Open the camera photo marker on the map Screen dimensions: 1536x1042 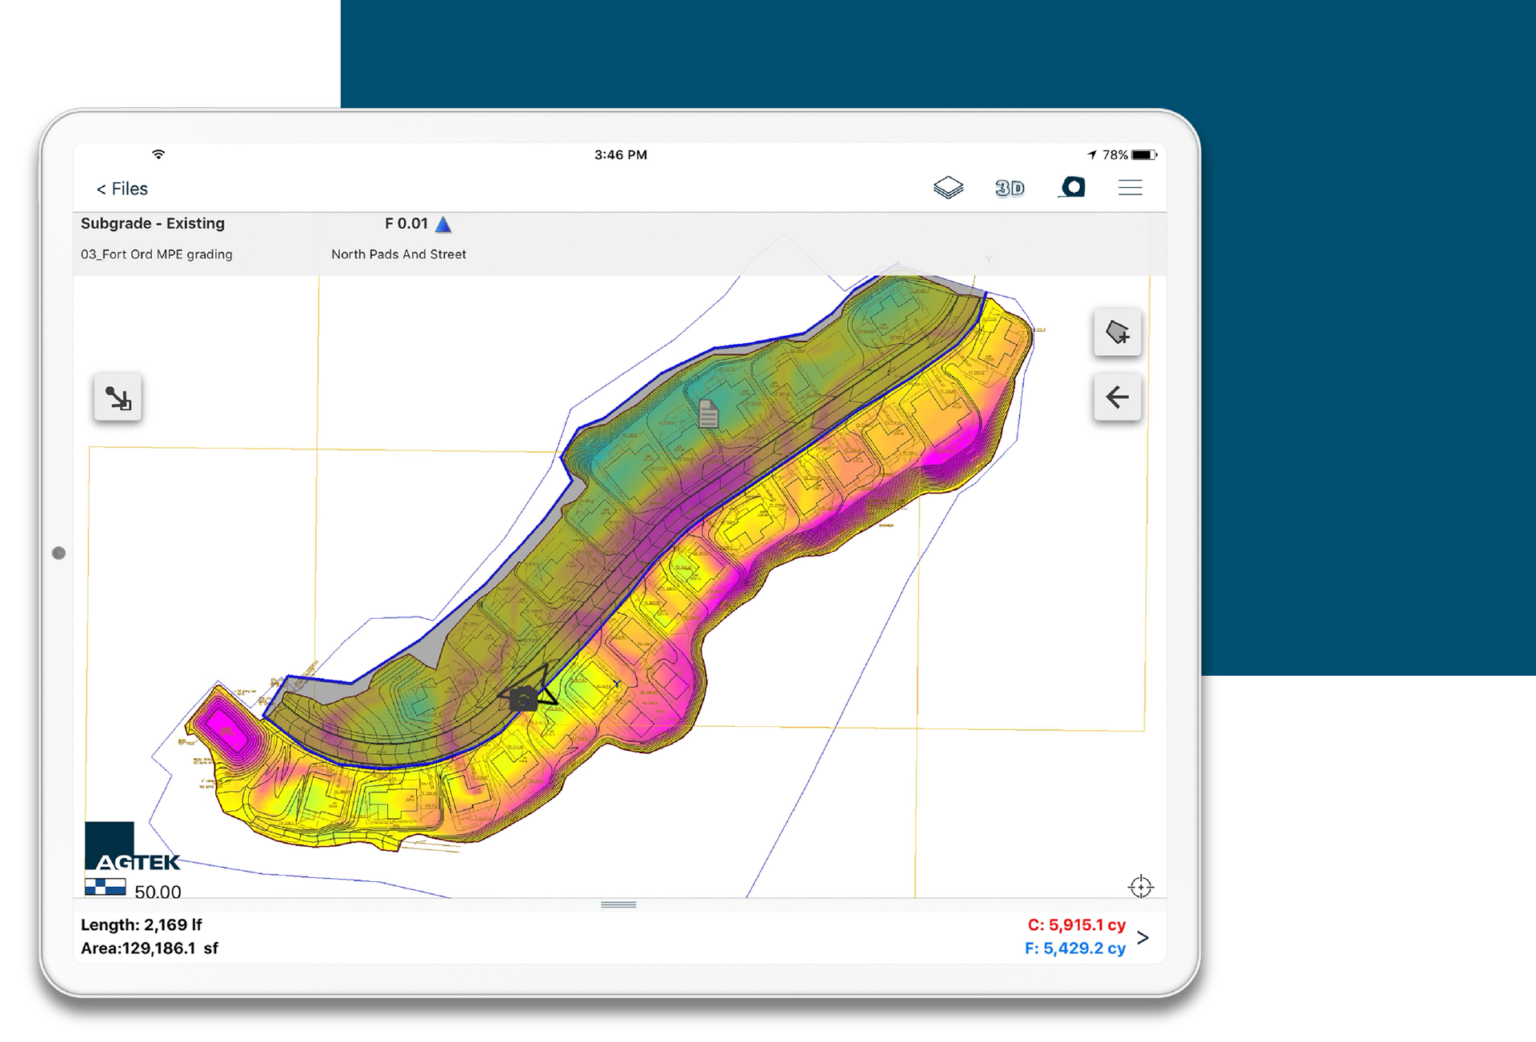point(522,697)
